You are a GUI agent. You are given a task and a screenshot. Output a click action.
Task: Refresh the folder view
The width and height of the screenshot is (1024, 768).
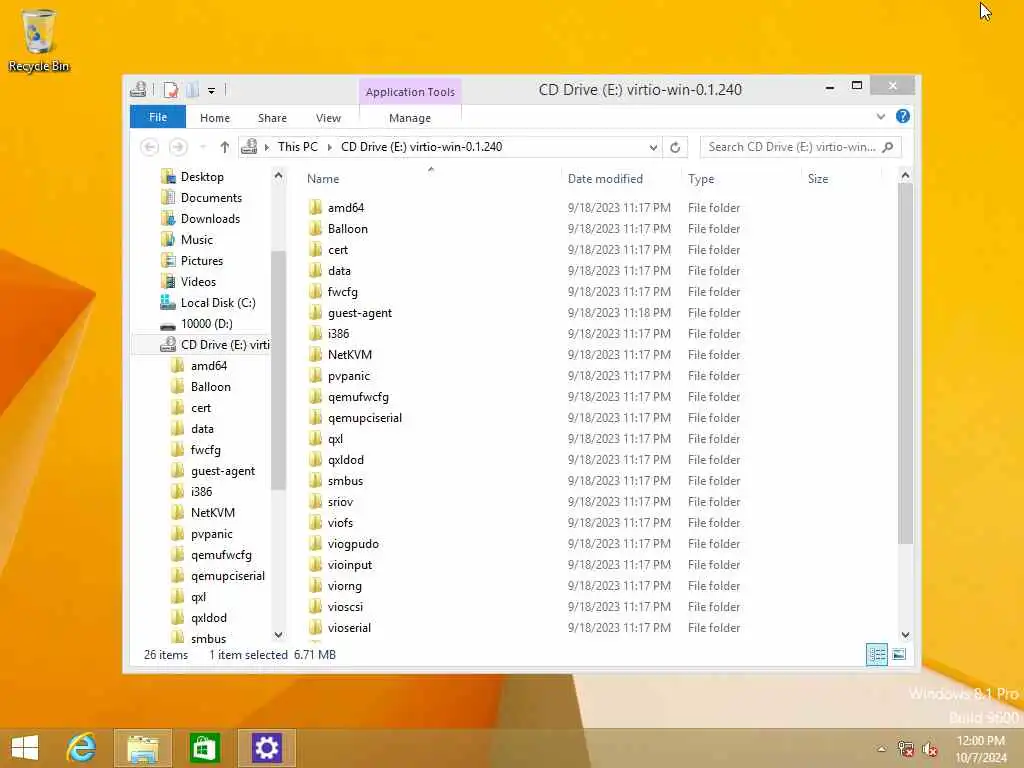(675, 148)
